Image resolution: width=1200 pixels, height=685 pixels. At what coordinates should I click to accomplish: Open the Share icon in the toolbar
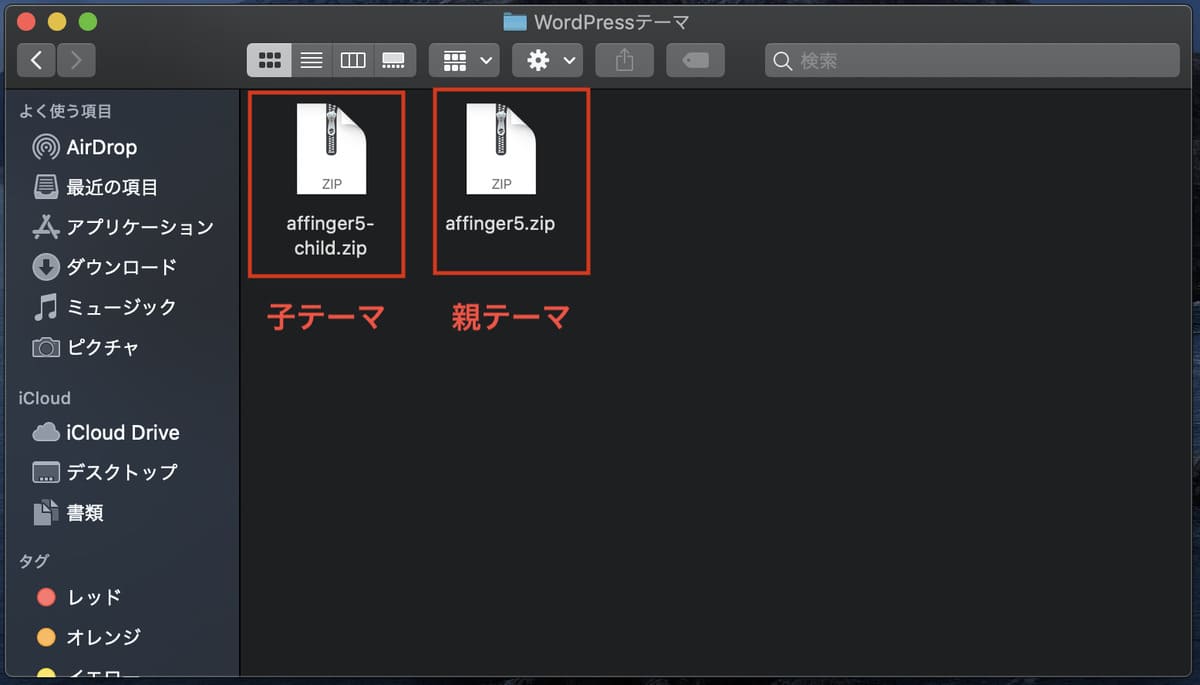pyautogui.click(x=624, y=59)
